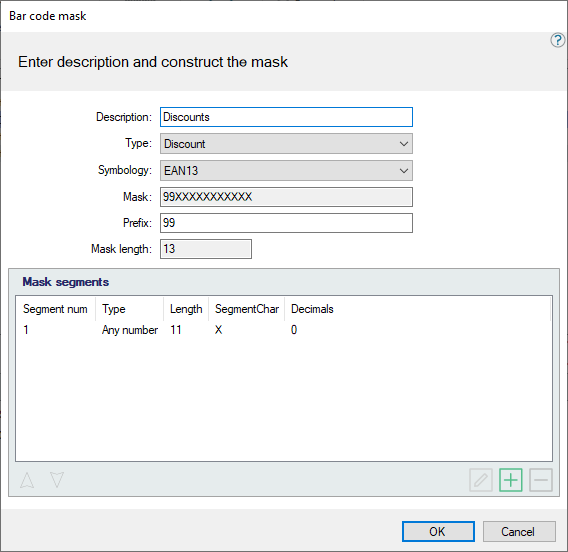Add a new mask segment with plus icon
This screenshot has height=552, width=568.
click(510, 480)
